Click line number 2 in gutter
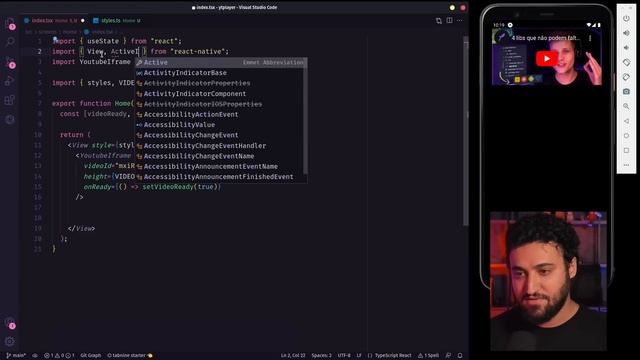The width and height of the screenshot is (640, 360). 40,51
